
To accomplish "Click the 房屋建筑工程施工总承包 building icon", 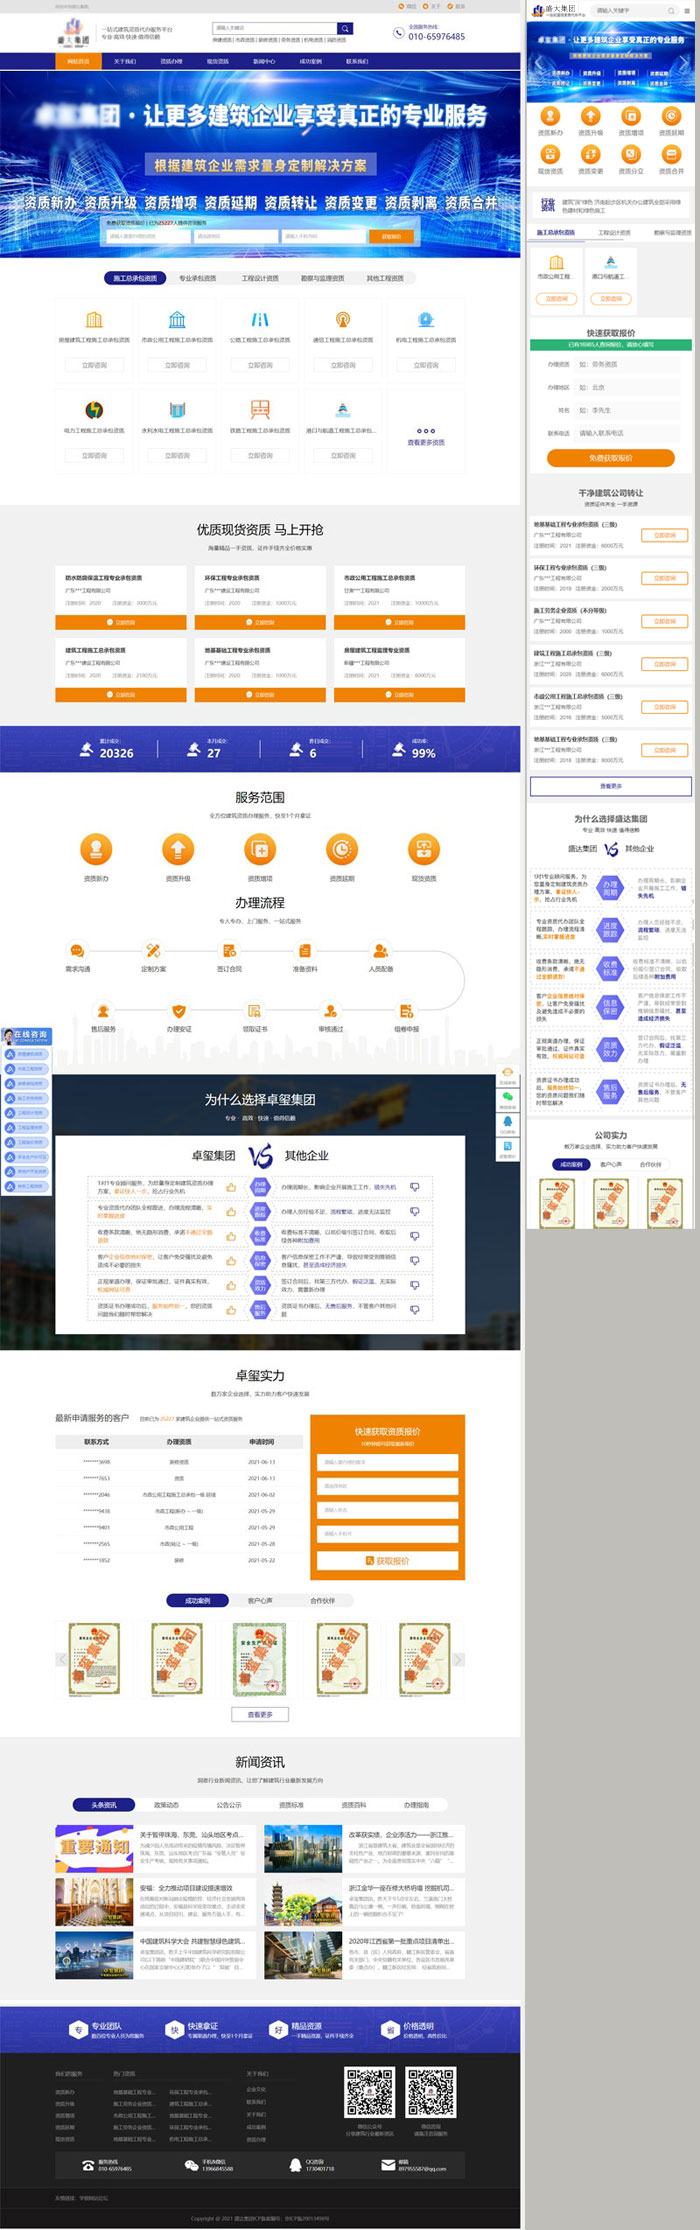I will 94,320.
